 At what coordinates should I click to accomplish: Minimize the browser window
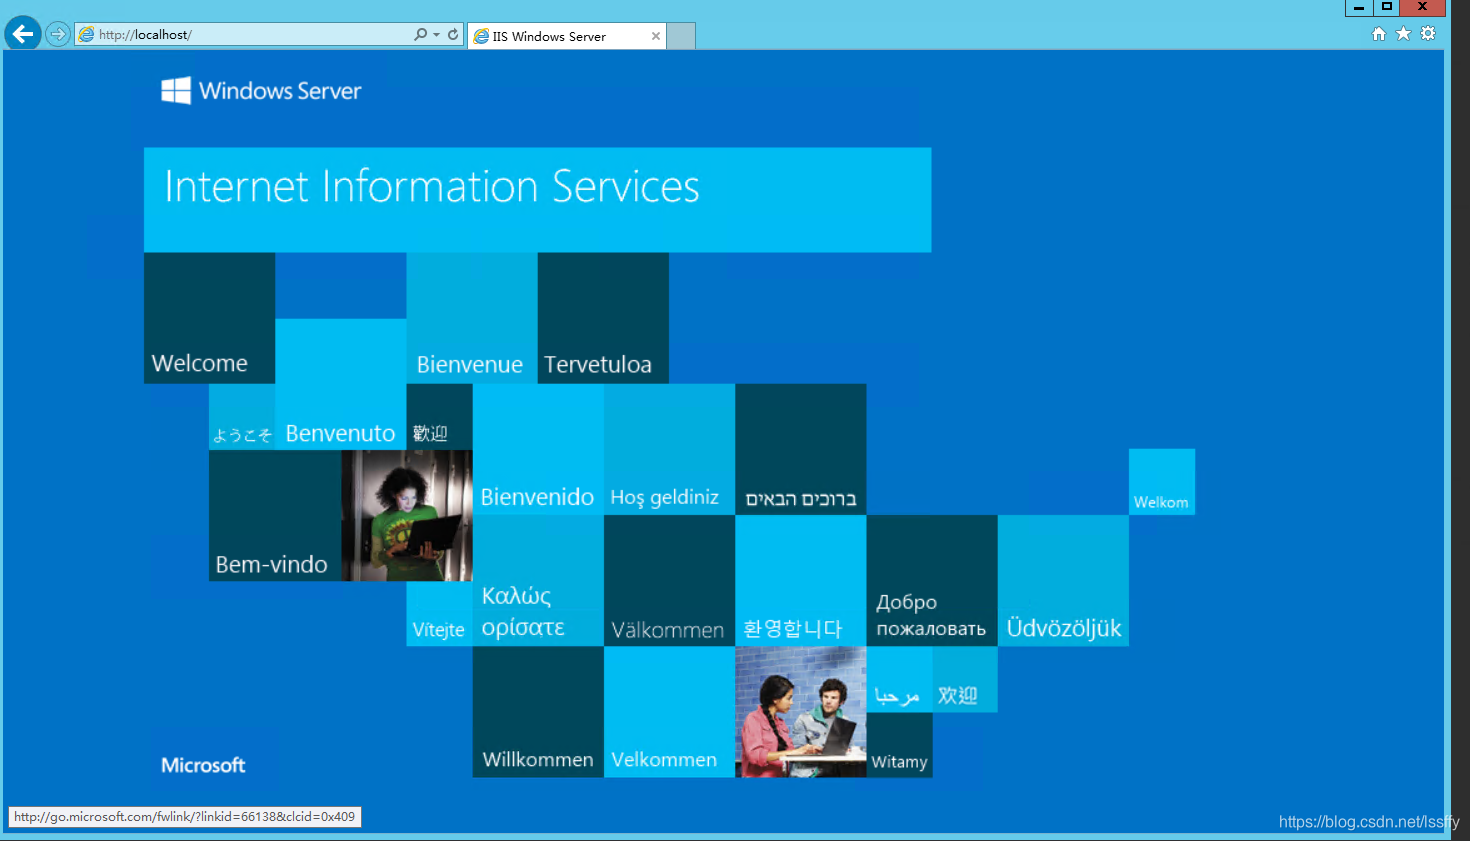(x=1359, y=8)
